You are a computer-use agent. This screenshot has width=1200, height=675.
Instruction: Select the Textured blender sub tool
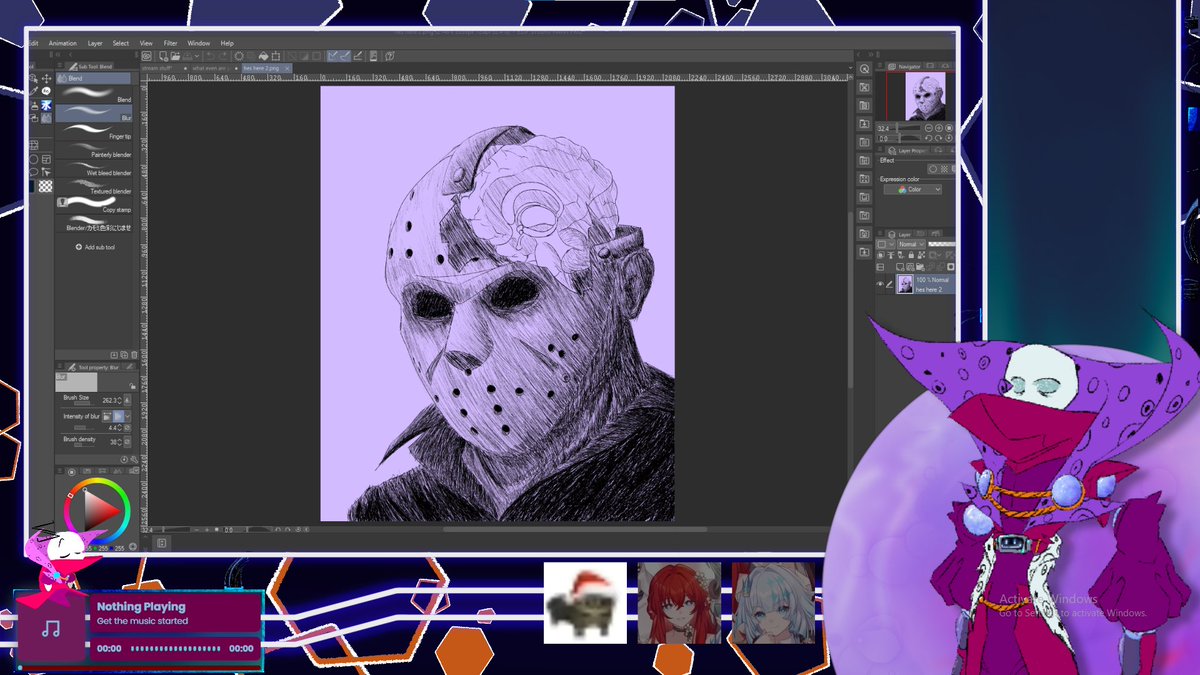click(x=94, y=186)
